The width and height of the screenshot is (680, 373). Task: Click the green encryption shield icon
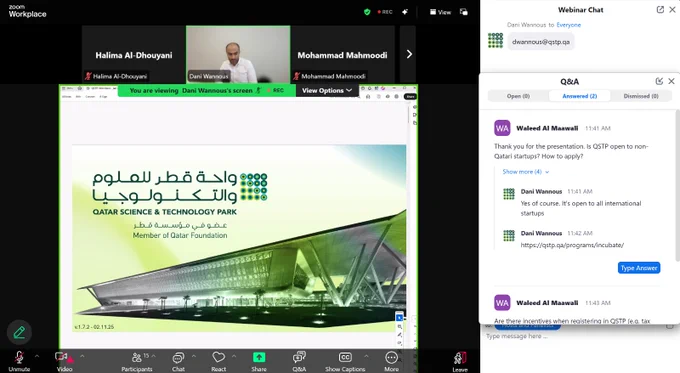point(367,12)
